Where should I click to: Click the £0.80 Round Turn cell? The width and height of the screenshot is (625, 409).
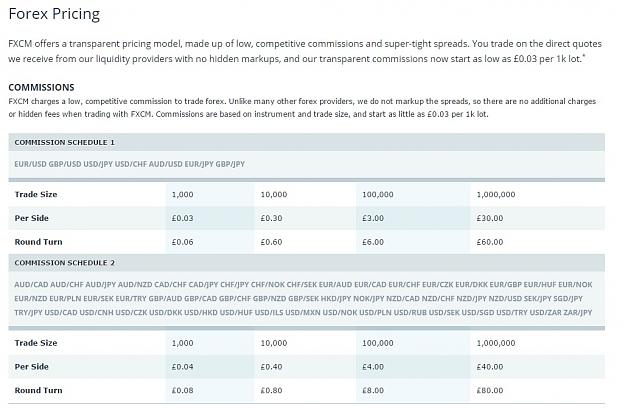[x=271, y=390]
